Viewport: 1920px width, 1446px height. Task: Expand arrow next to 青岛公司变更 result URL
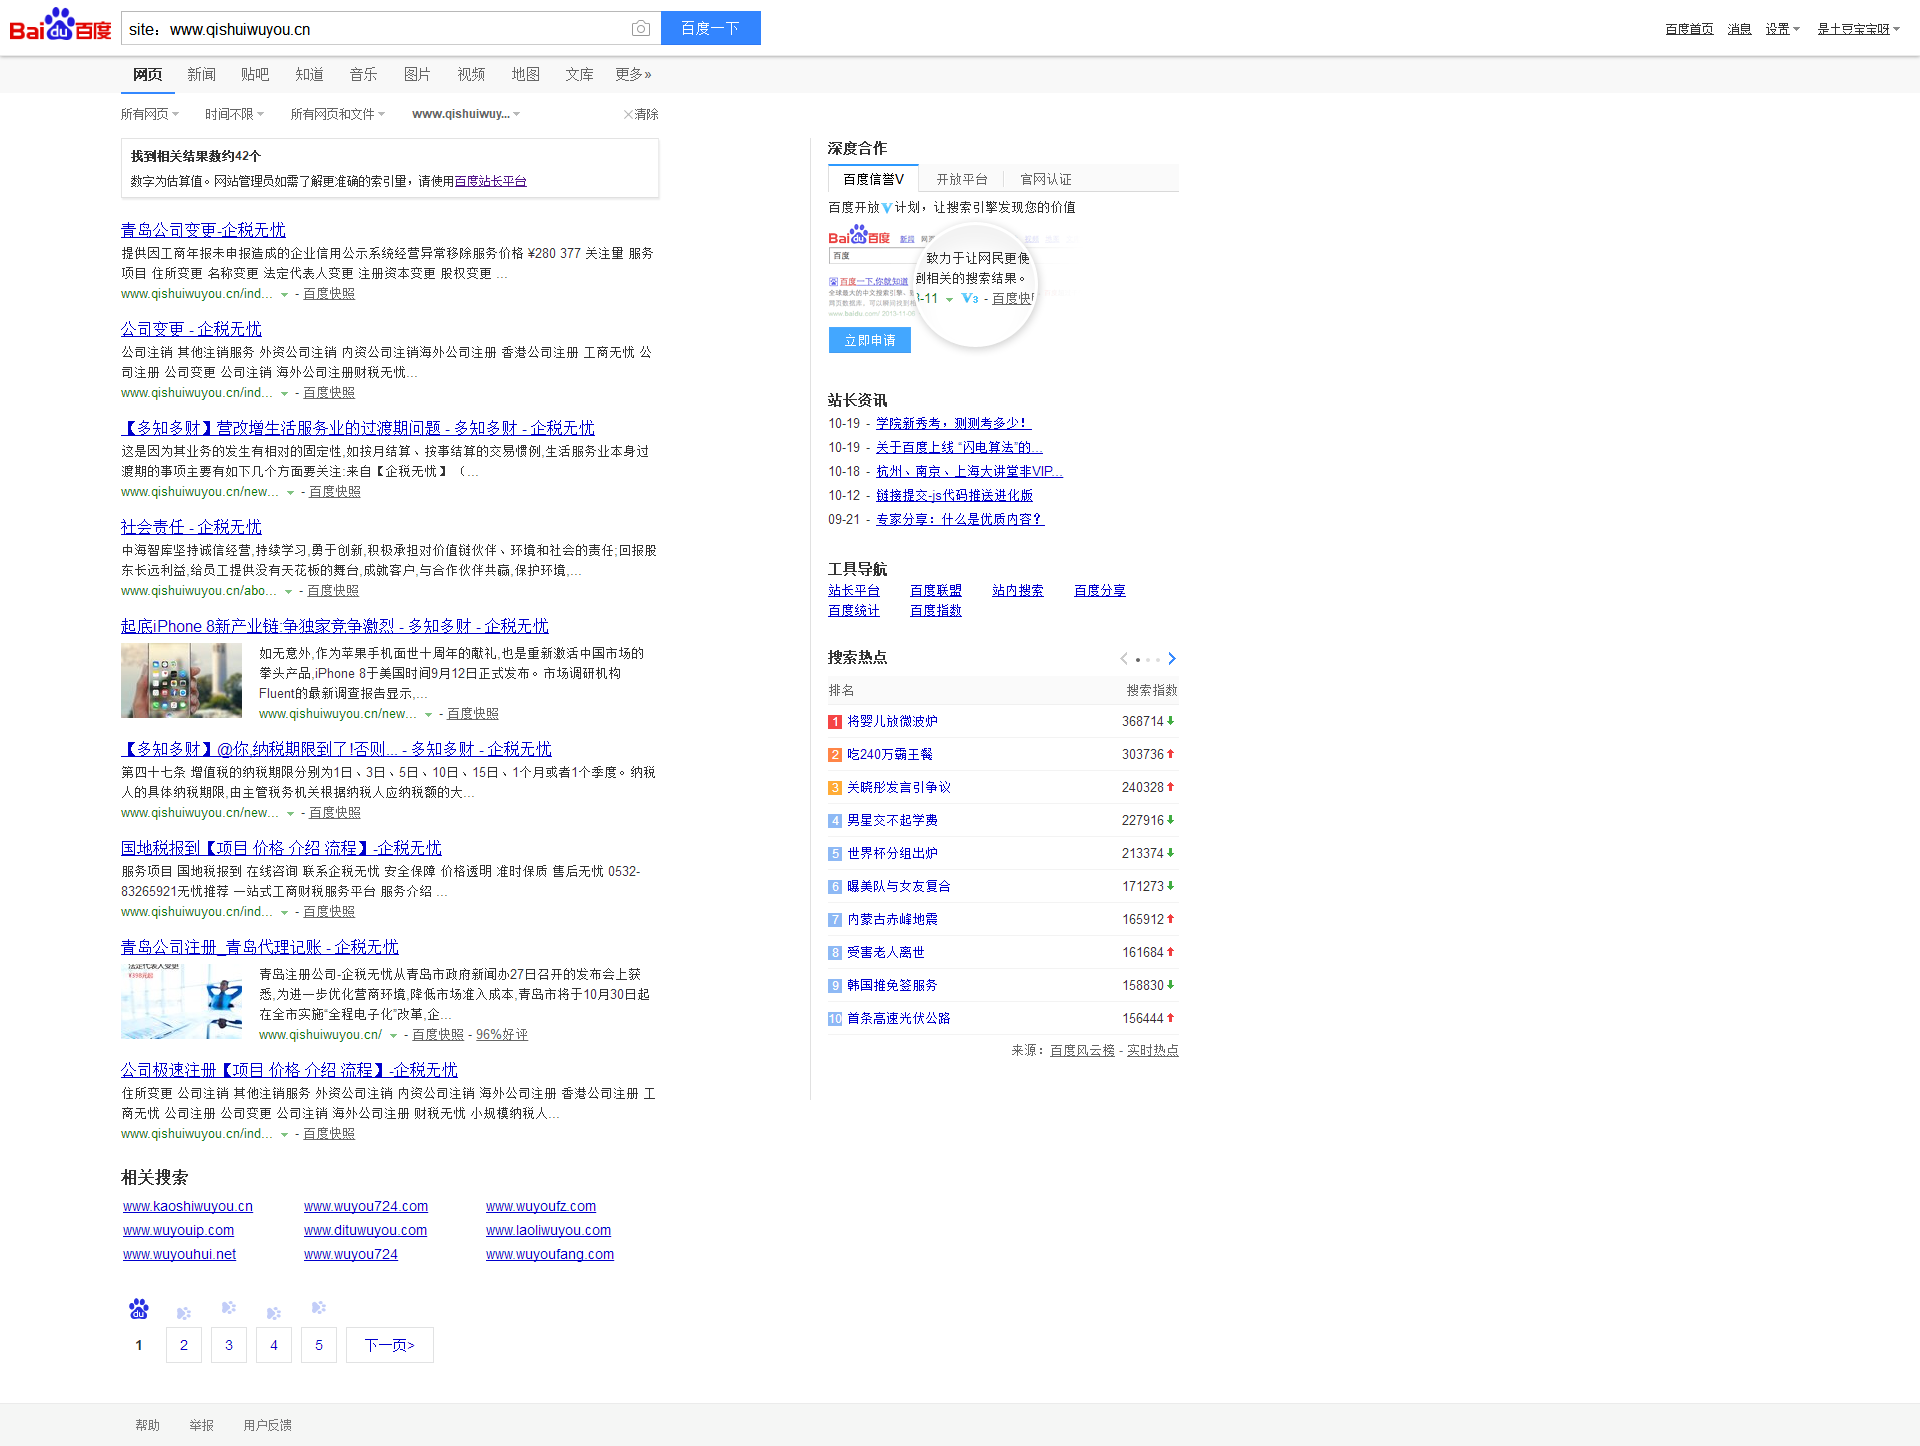point(284,295)
